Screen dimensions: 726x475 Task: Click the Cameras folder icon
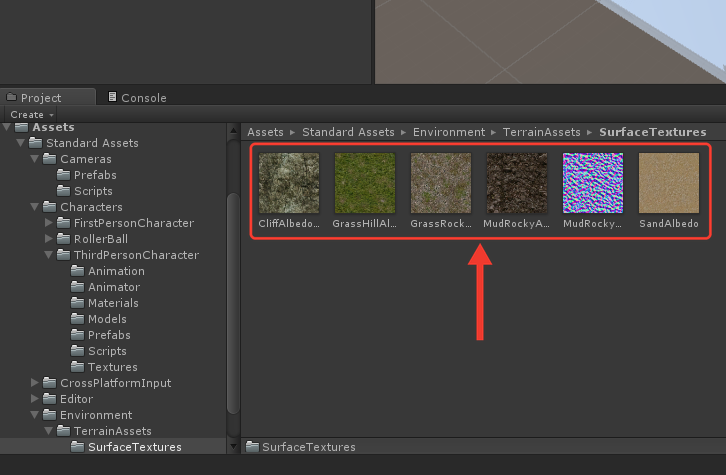point(50,159)
